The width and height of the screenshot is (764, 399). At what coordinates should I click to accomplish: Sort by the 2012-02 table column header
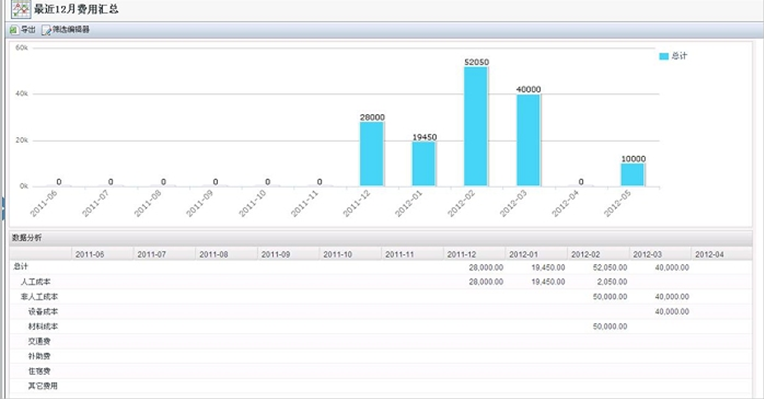(x=598, y=254)
